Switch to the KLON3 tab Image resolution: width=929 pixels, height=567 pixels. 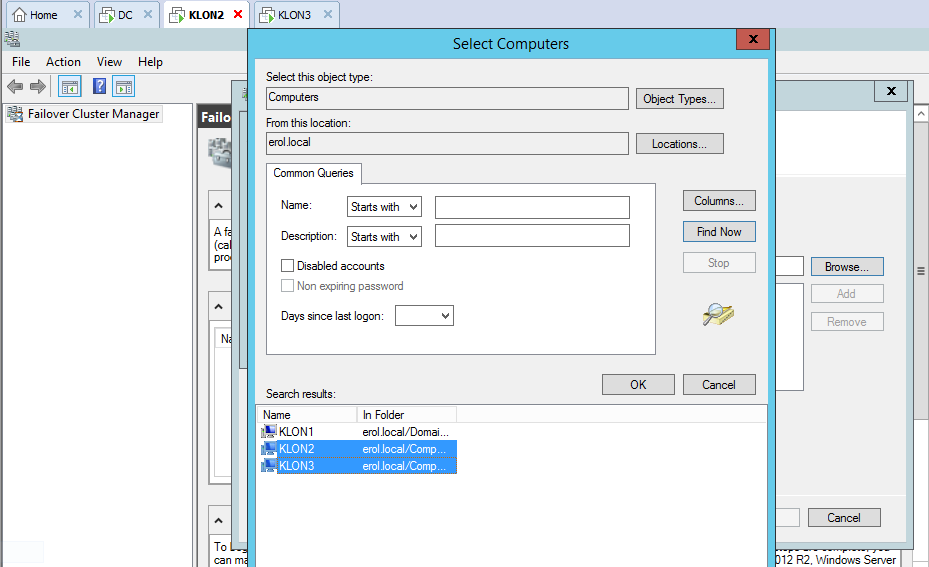[294, 15]
